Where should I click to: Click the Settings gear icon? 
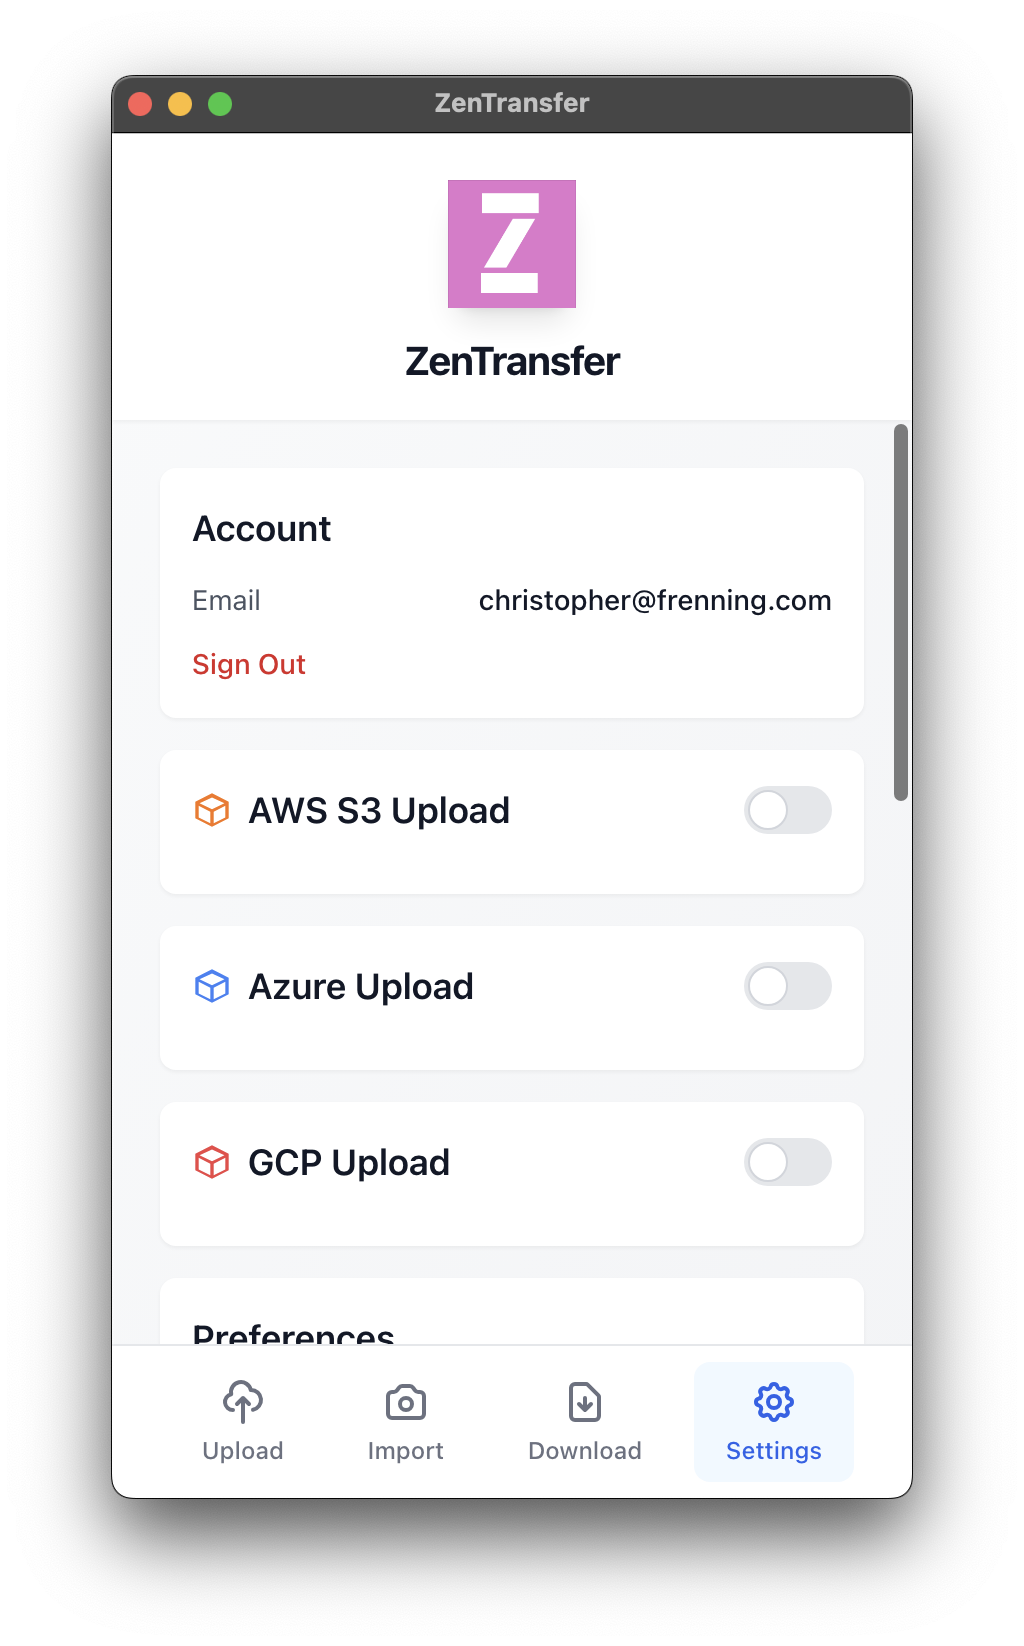click(x=774, y=1402)
